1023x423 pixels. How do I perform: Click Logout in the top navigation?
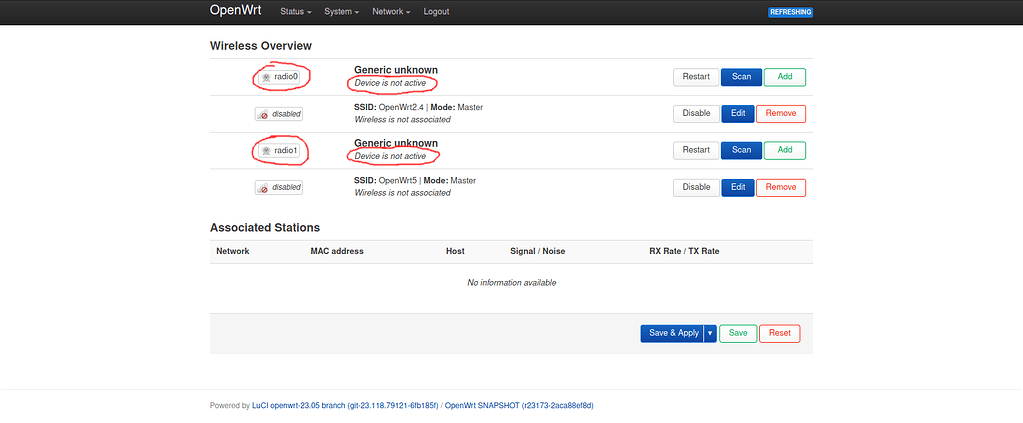(x=436, y=11)
